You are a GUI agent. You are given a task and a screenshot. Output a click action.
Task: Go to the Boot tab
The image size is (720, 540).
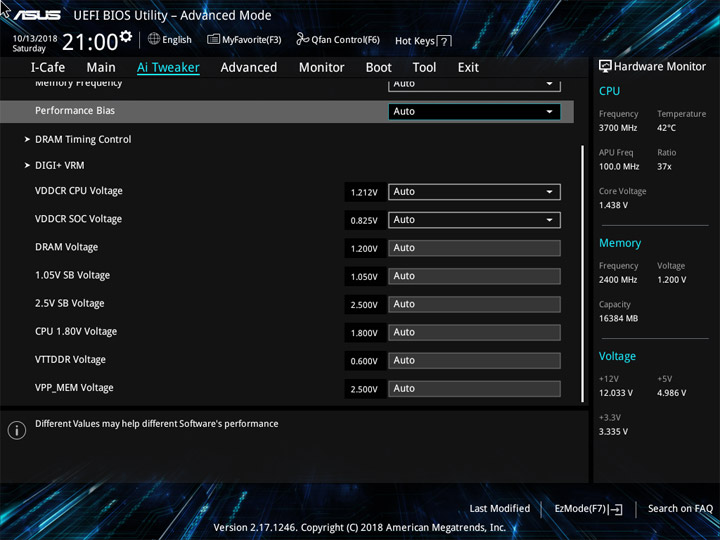[x=378, y=68]
